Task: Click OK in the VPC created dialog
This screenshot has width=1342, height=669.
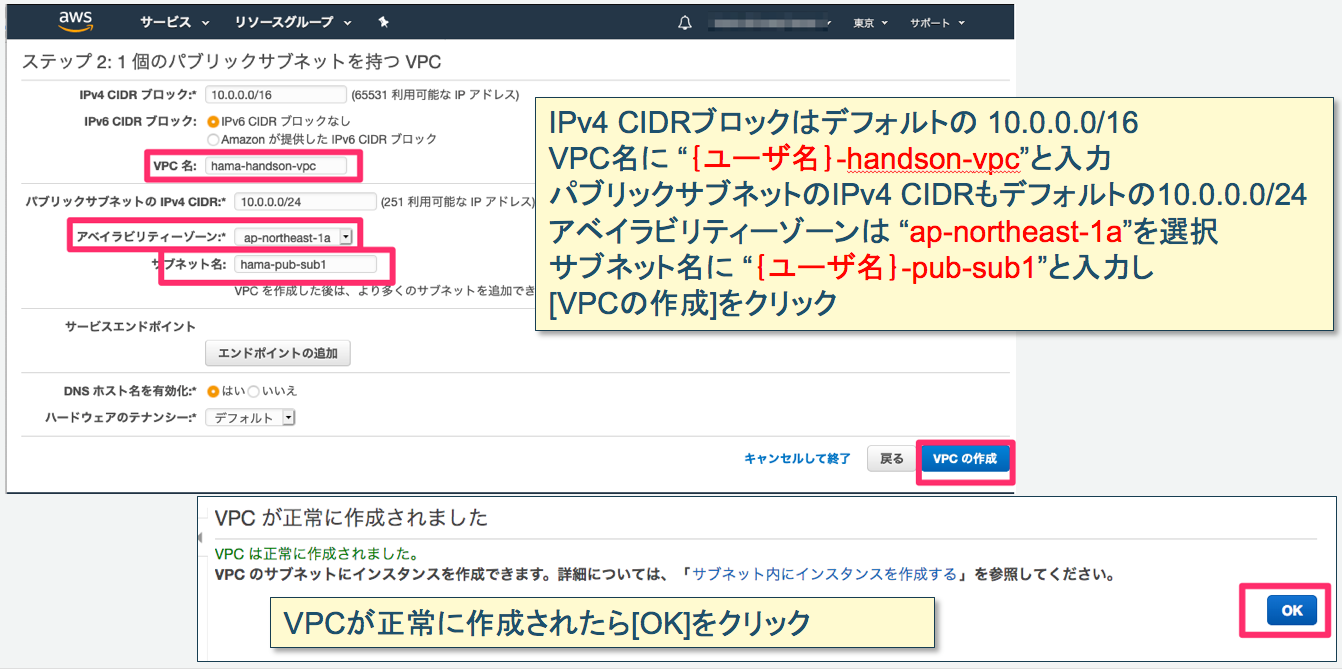Action: (1292, 610)
